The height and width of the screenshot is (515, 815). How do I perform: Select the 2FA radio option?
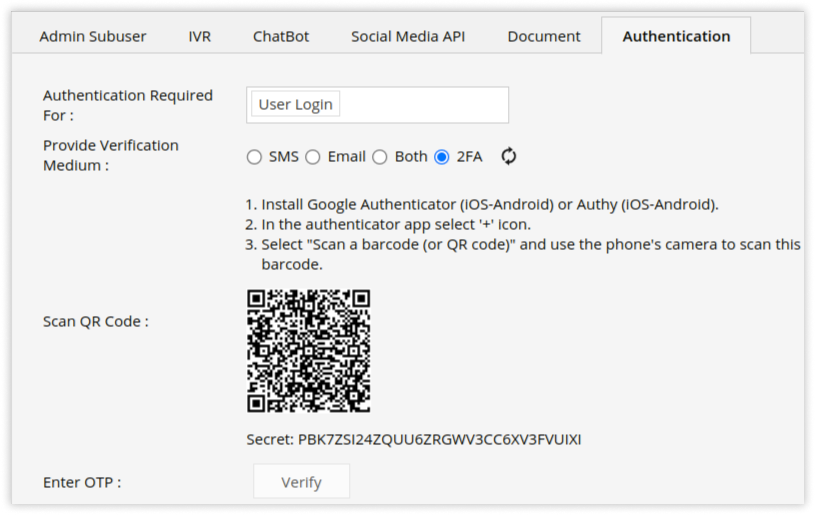click(x=442, y=157)
